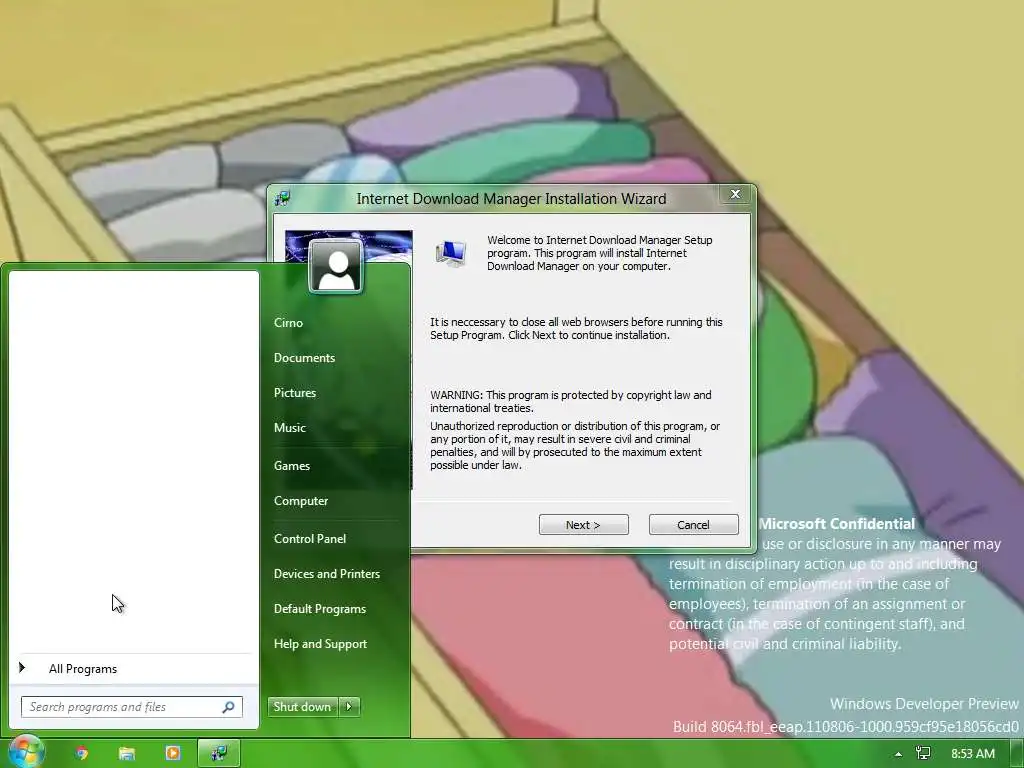Open the Cirno user folder
The image size is (1024, 768).
(x=288, y=323)
